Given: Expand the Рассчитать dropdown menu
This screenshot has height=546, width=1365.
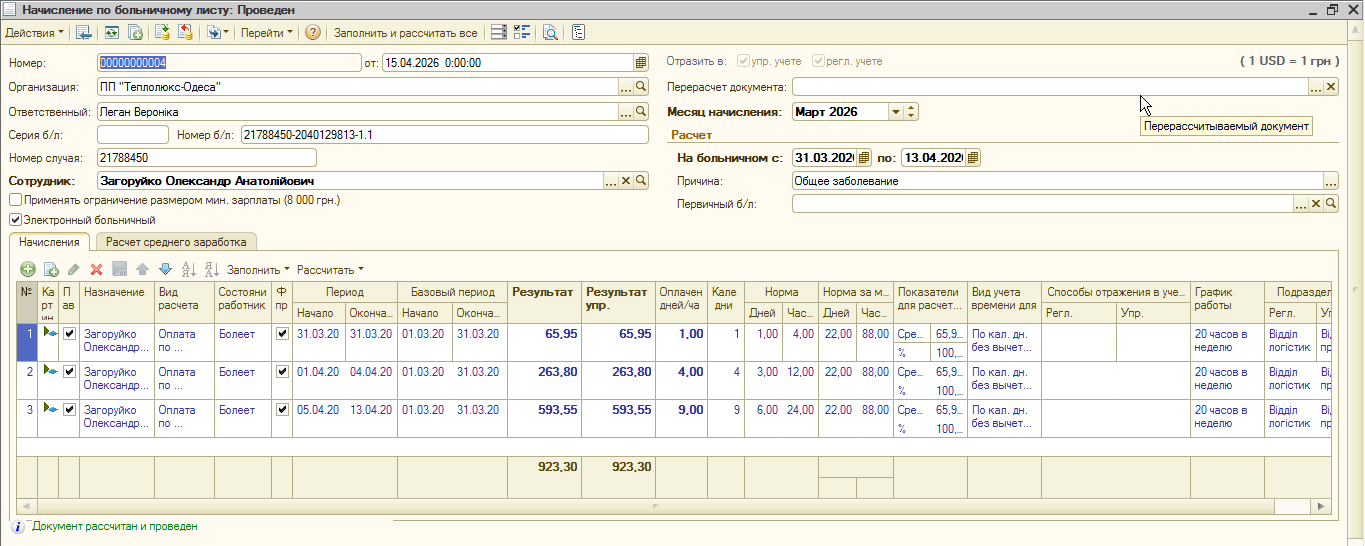Looking at the screenshot, I should (x=330, y=269).
